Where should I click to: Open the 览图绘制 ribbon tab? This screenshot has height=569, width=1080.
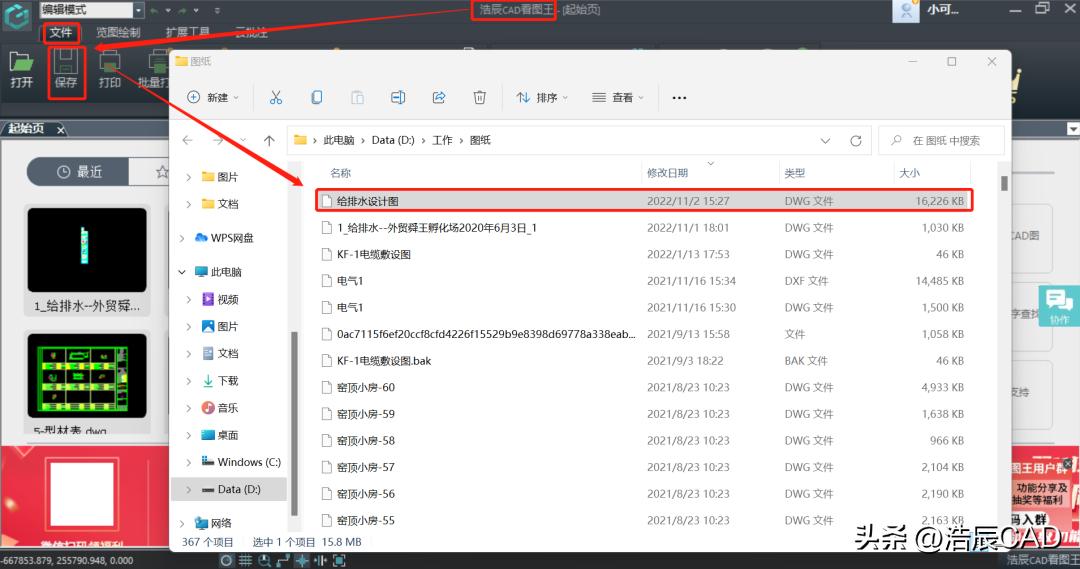[118, 32]
